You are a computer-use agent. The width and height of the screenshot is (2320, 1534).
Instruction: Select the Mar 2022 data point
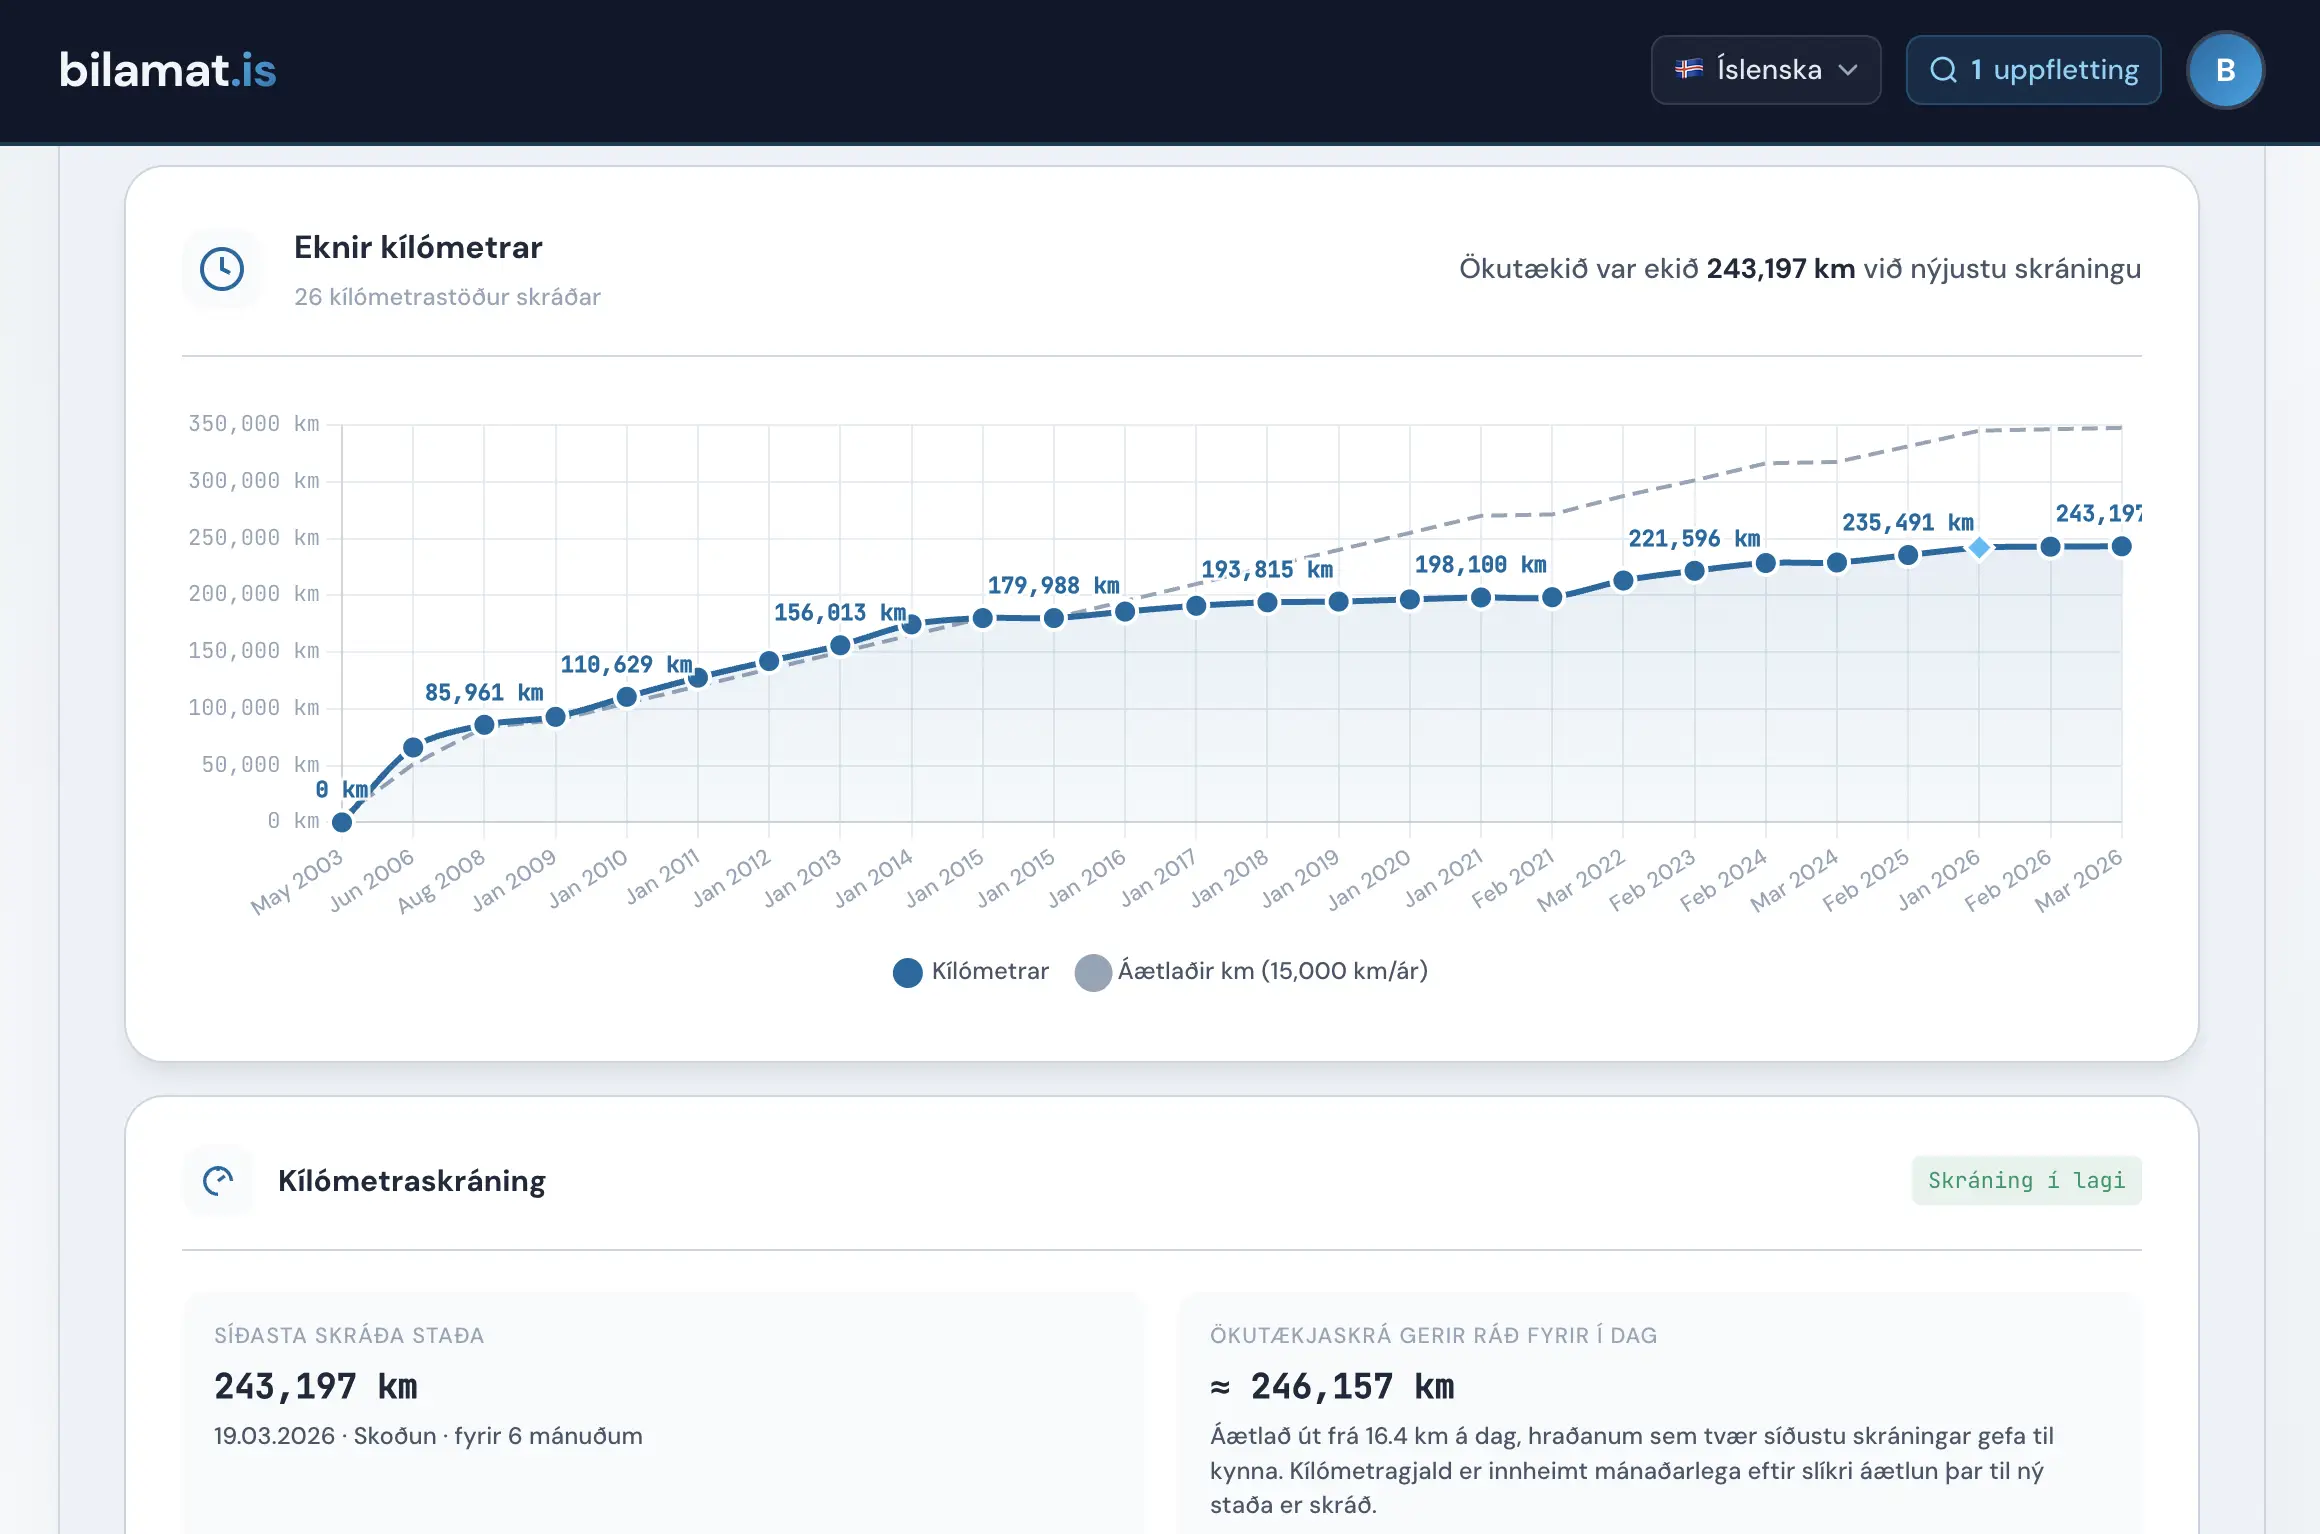coord(1623,581)
